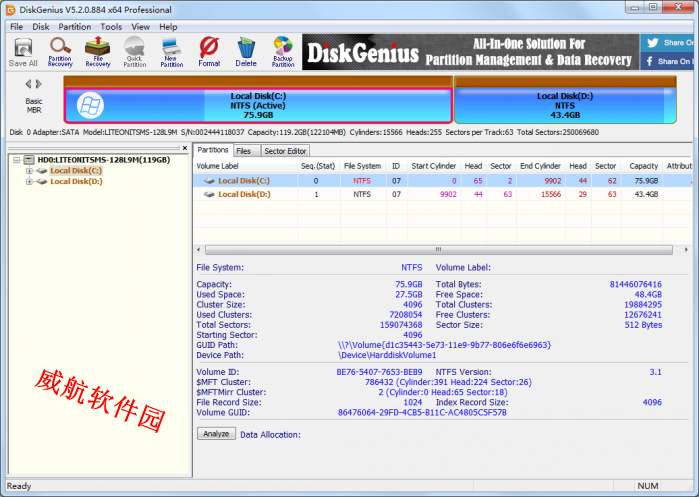The image size is (699, 497).
Task: Open the Tools menu
Action: pyautogui.click(x=111, y=27)
